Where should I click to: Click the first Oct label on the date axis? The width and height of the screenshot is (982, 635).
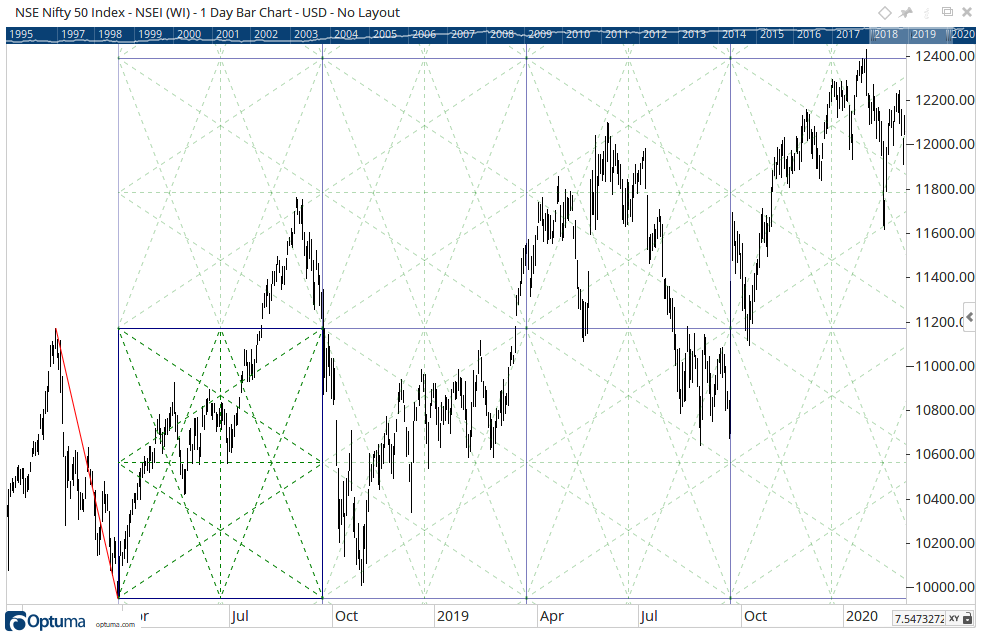point(346,616)
